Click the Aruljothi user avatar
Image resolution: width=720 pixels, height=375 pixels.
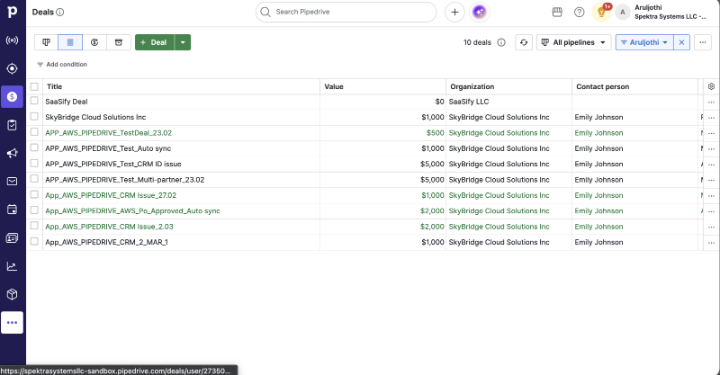click(x=623, y=12)
